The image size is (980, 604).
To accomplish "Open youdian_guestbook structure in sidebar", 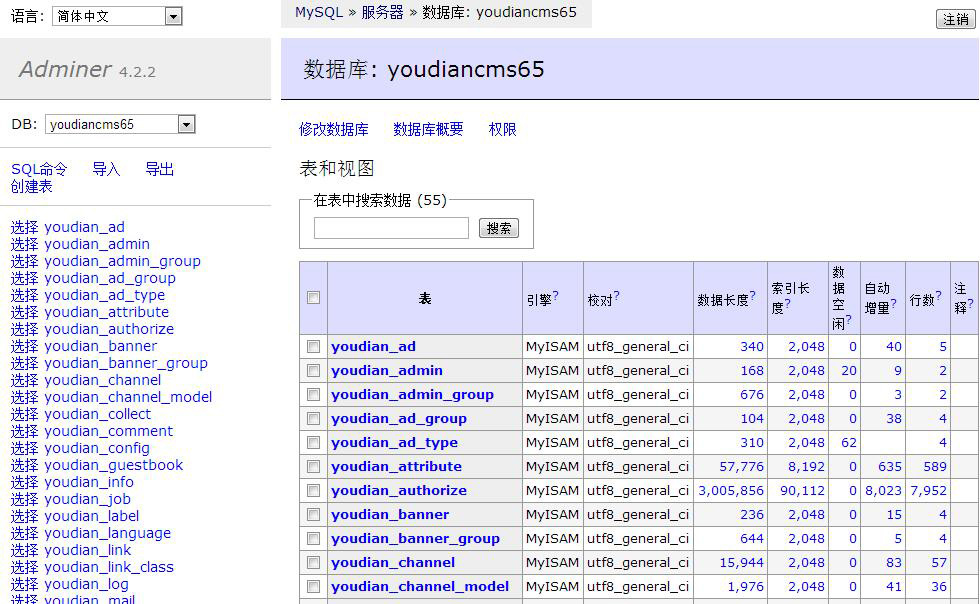I will pyautogui.click(x=114, y=465).
